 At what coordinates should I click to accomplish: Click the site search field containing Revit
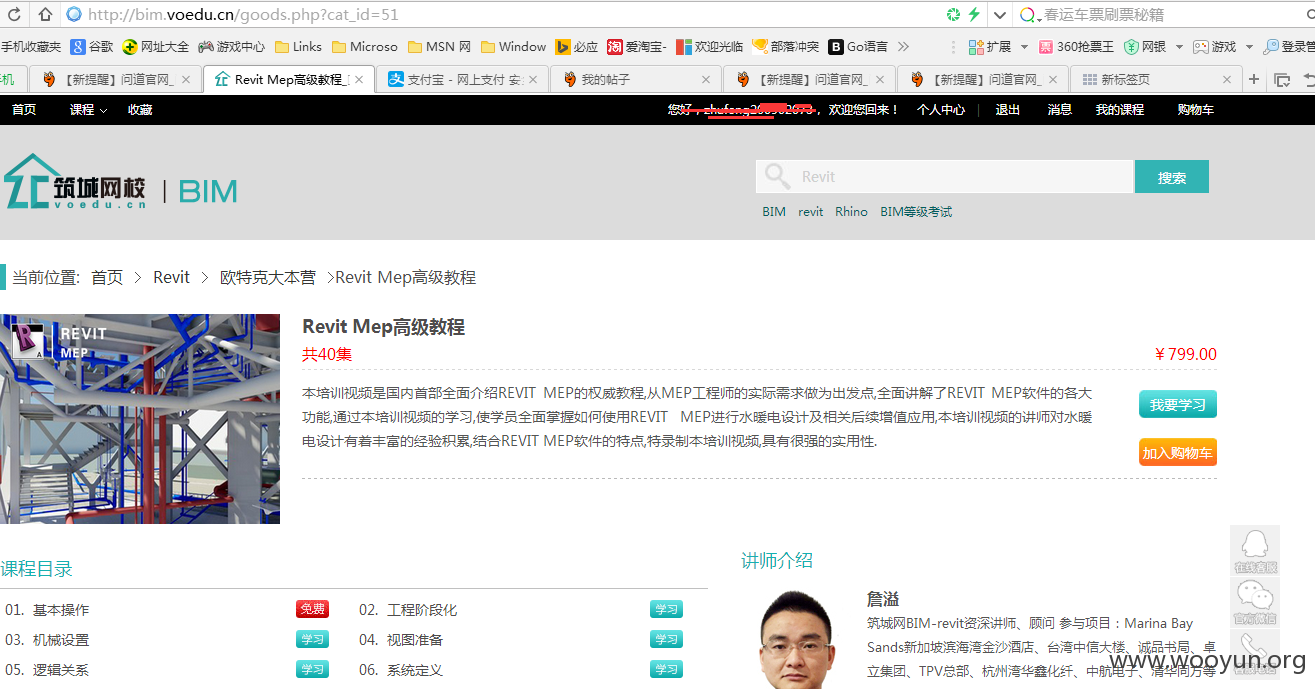pos(944,177)
